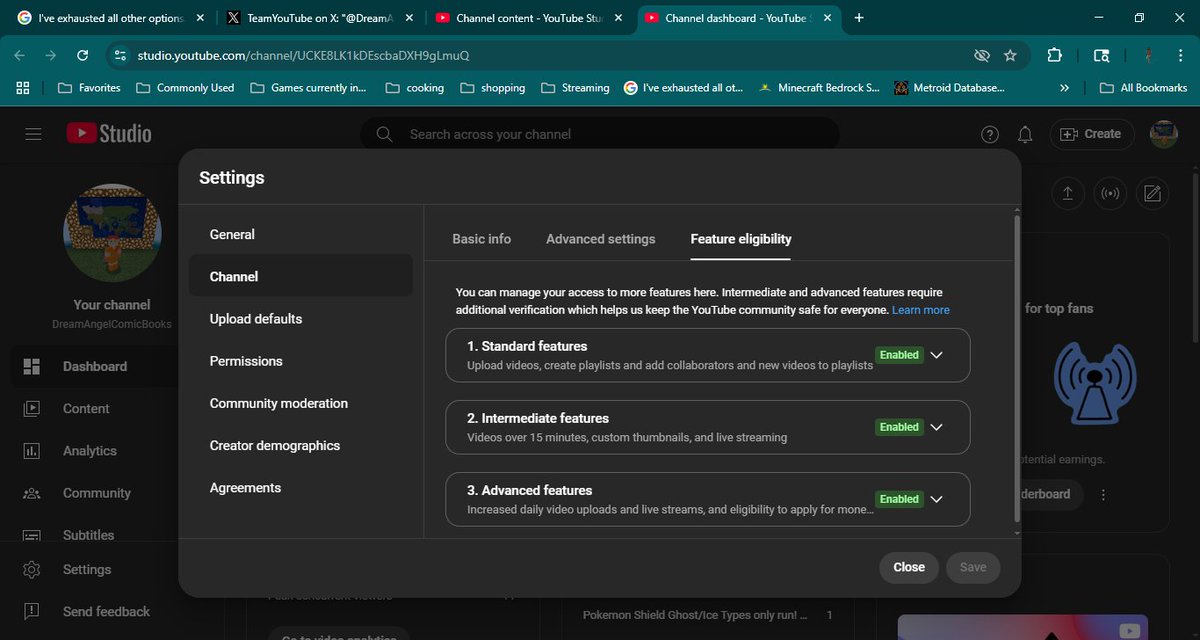Click the upload videos arrow icon
This screenshot has width=1200, height=640.
coord(1068,193)
